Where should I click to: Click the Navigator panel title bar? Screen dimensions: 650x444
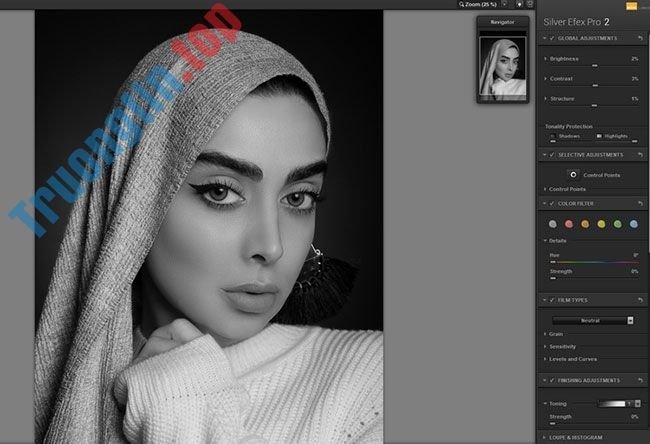tap(502, 22)
